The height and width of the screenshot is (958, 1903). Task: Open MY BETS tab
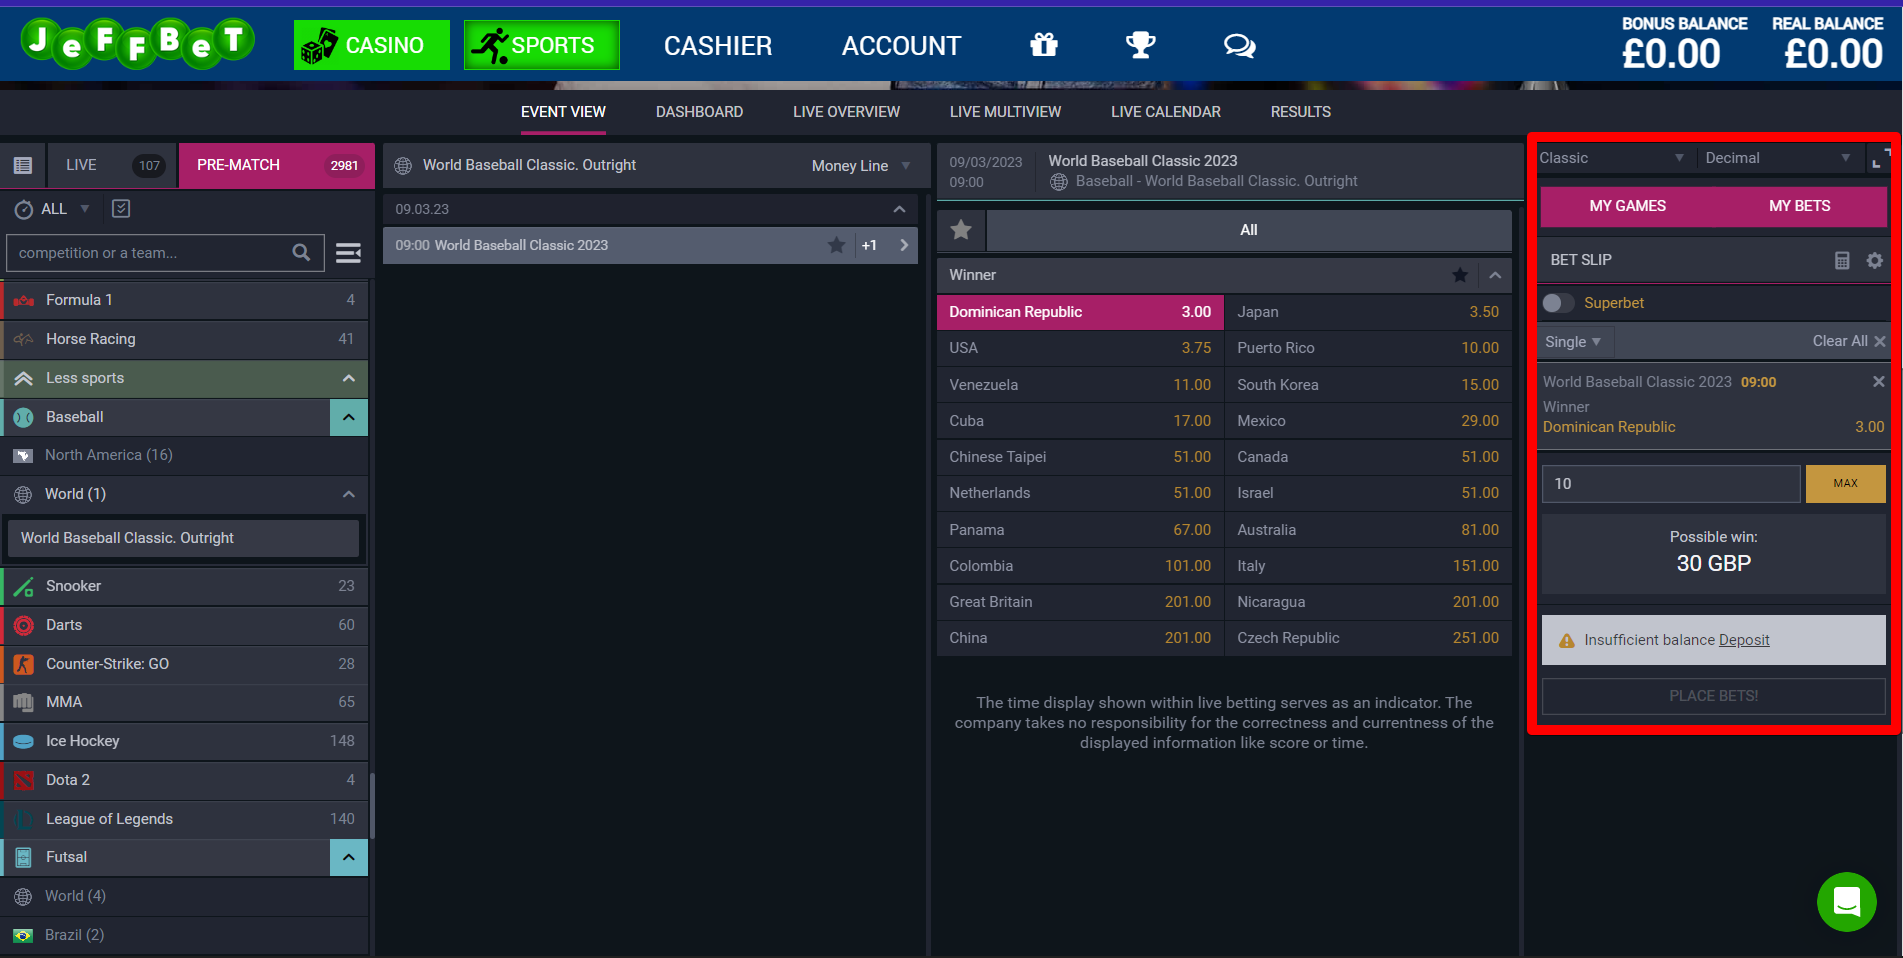1799,206
